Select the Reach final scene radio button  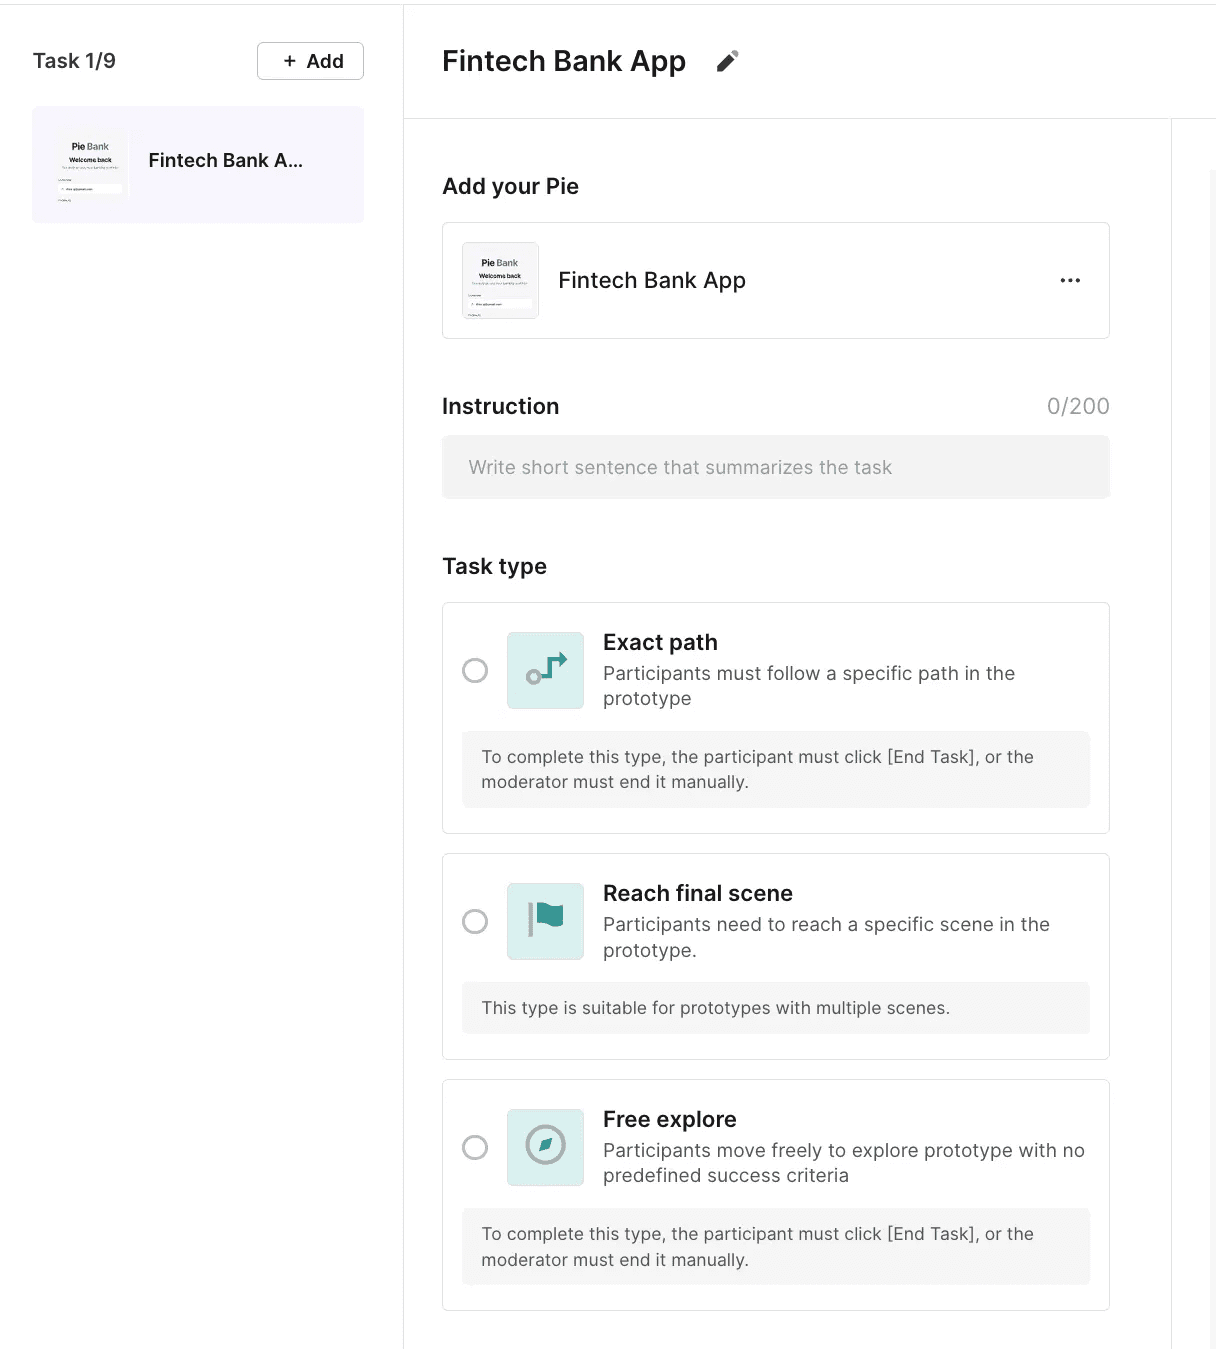(x=475, y=921)
